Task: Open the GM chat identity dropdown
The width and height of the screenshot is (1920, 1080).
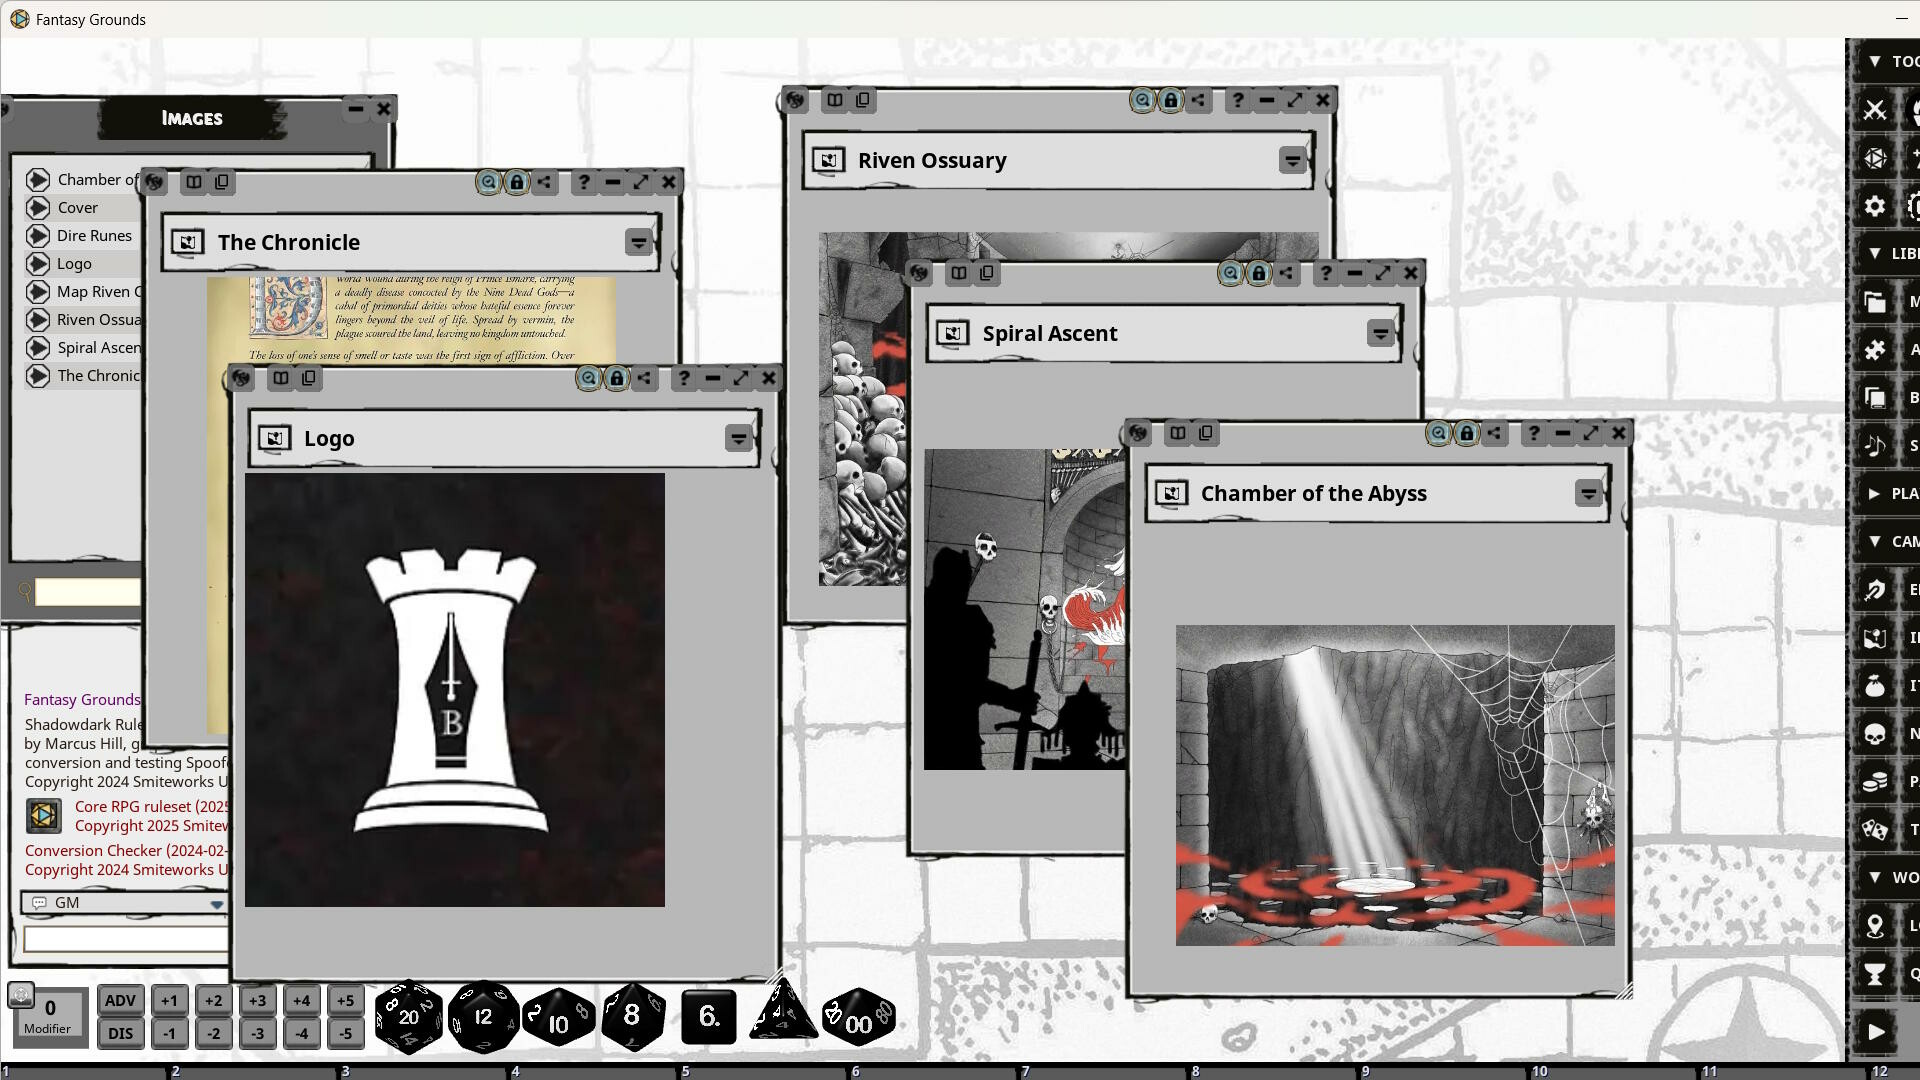Action: click(x=215, y=902)
